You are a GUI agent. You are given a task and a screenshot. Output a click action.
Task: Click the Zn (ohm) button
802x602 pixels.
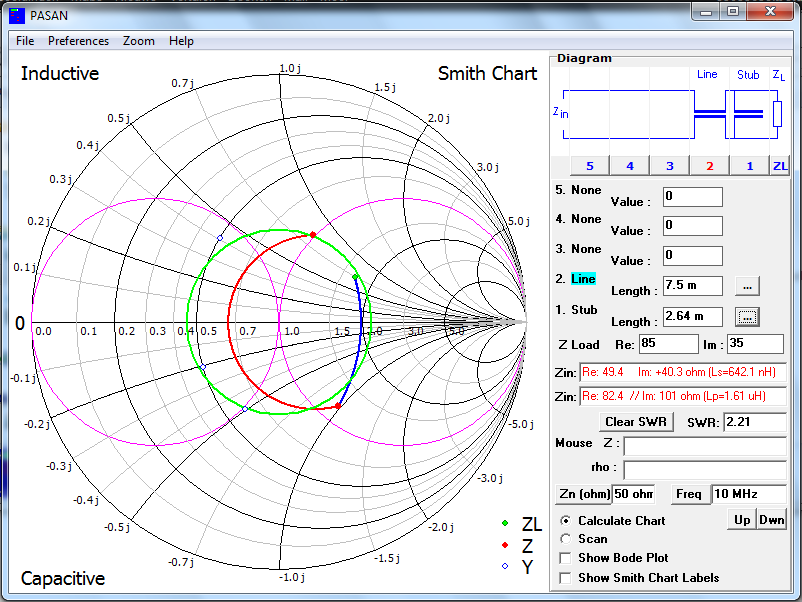coord(584,494)
